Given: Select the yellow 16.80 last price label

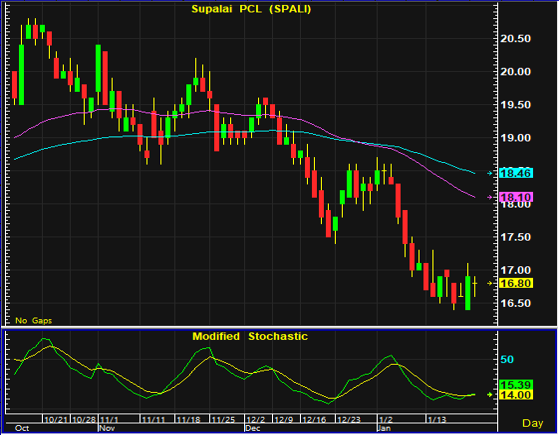Looking at the screenshot, I should (516, 283).
